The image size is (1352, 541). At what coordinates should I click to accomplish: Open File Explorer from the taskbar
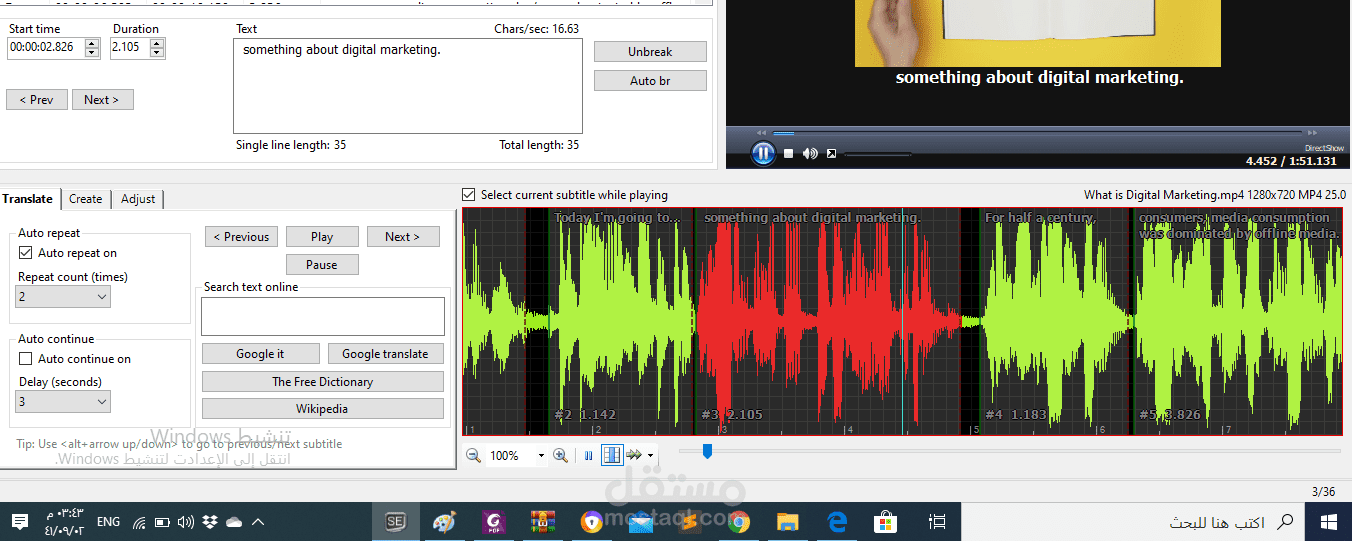[x=788, y=521]
